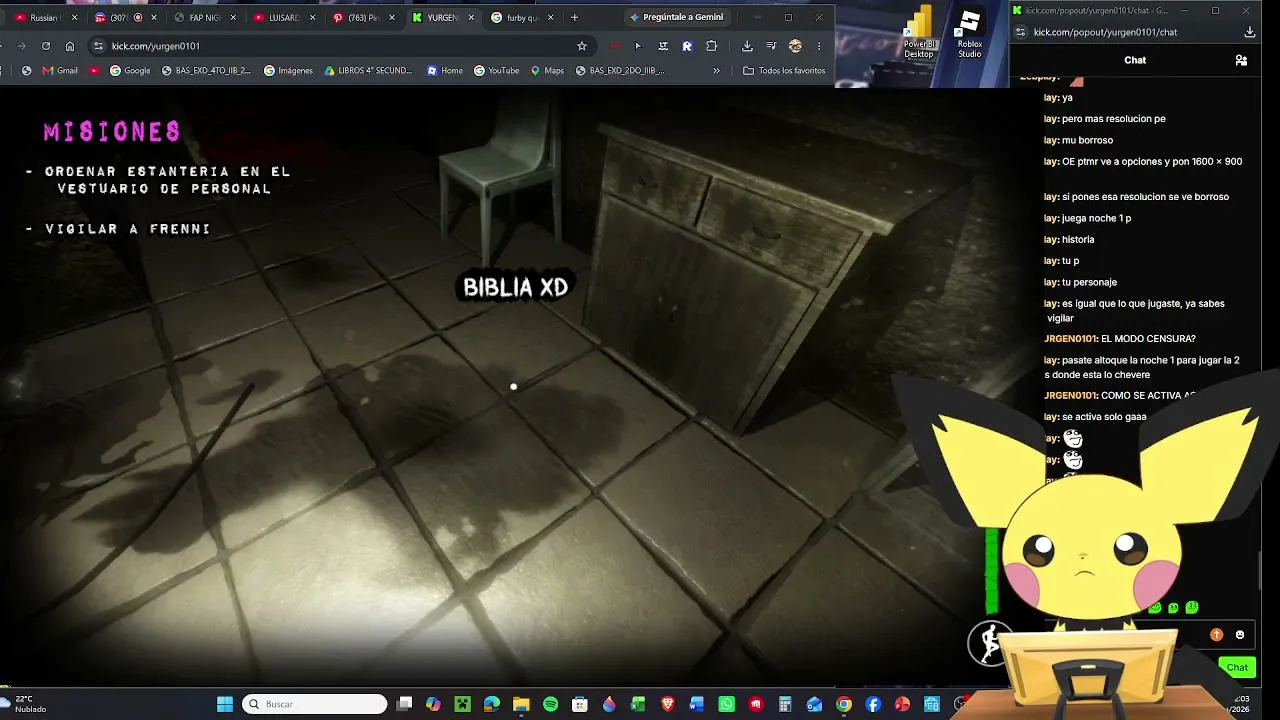
Task: Reload the kick.com page in Chrome
Action: (46, 46)
